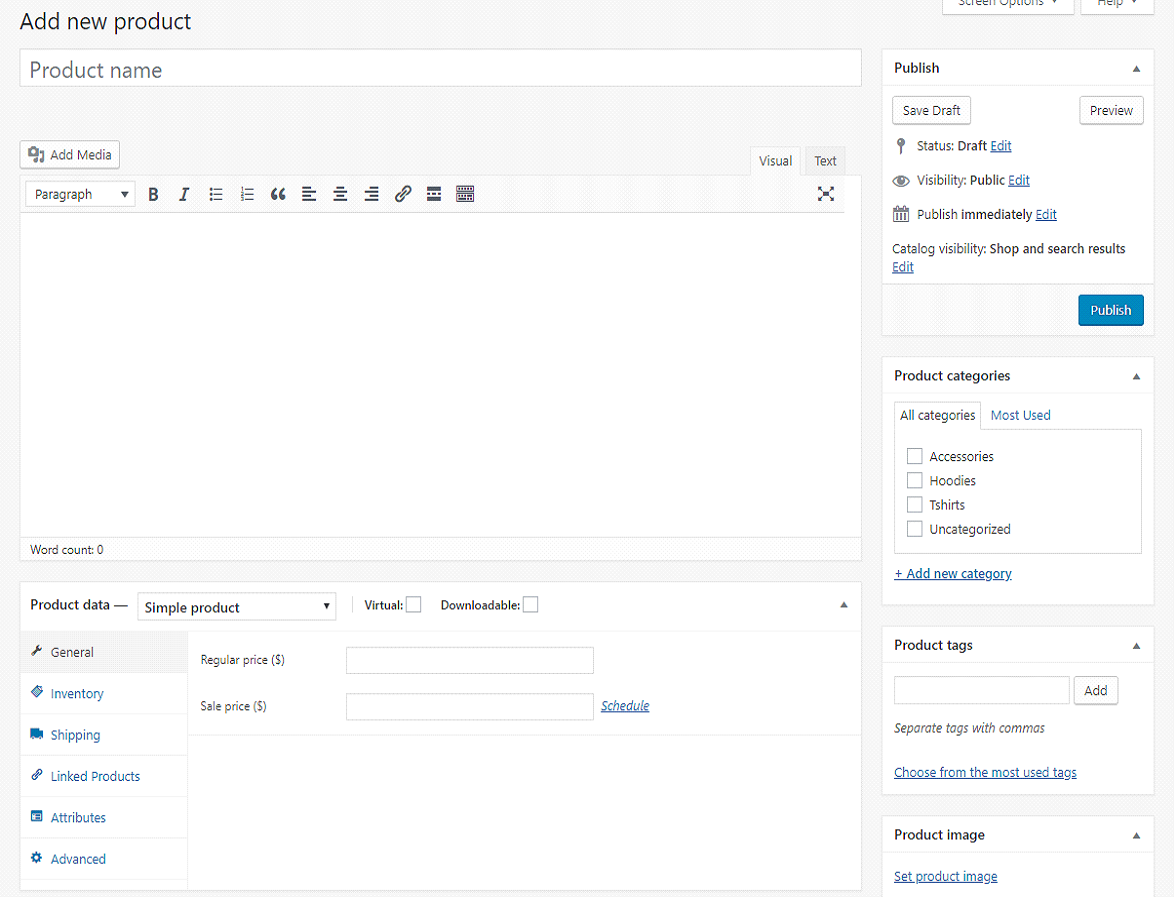Tick the Uncategorized category checkbox
This screenshot has height=899, width=1176.
(914, 529)
